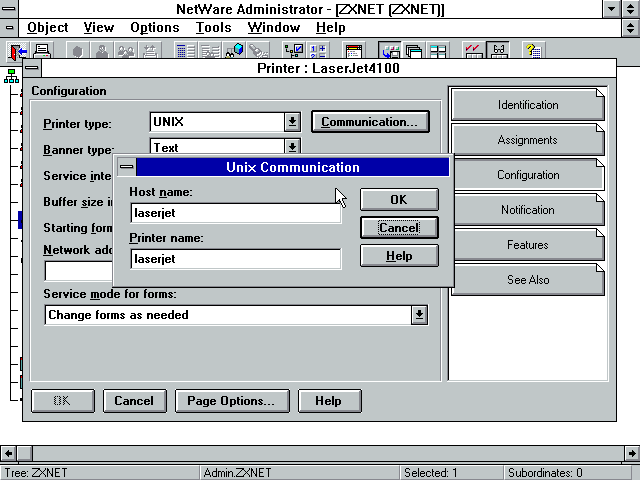Click the horizontal scrollbar thumb
Viewport: 640px width, 480px height.
[x=24, y=453]
